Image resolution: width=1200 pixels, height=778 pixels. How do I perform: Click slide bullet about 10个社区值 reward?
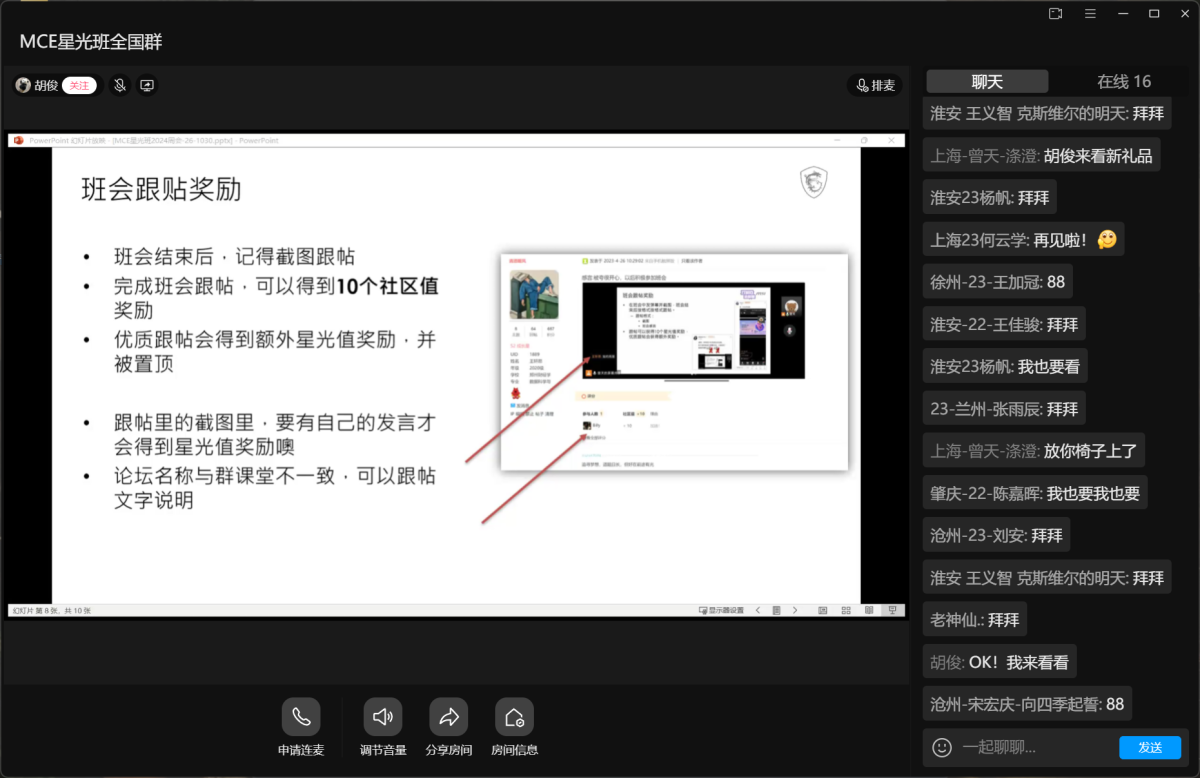pos(276,298)
